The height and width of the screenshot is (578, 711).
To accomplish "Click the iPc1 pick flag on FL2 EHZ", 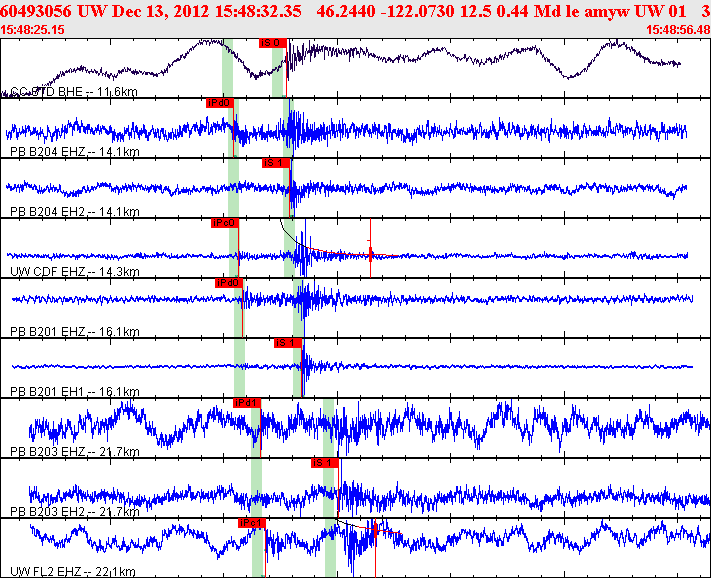I will pos(252,523).
